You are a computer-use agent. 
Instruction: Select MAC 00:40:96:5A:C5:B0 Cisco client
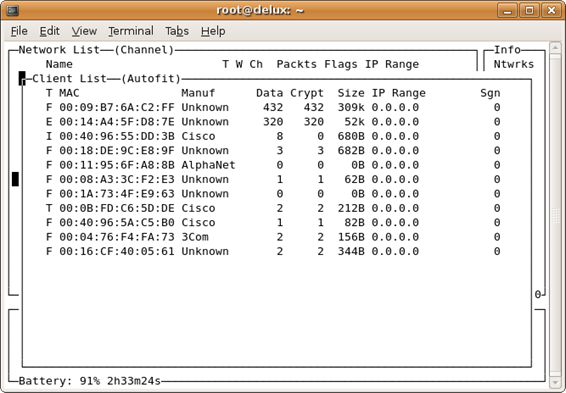[273, 223]
